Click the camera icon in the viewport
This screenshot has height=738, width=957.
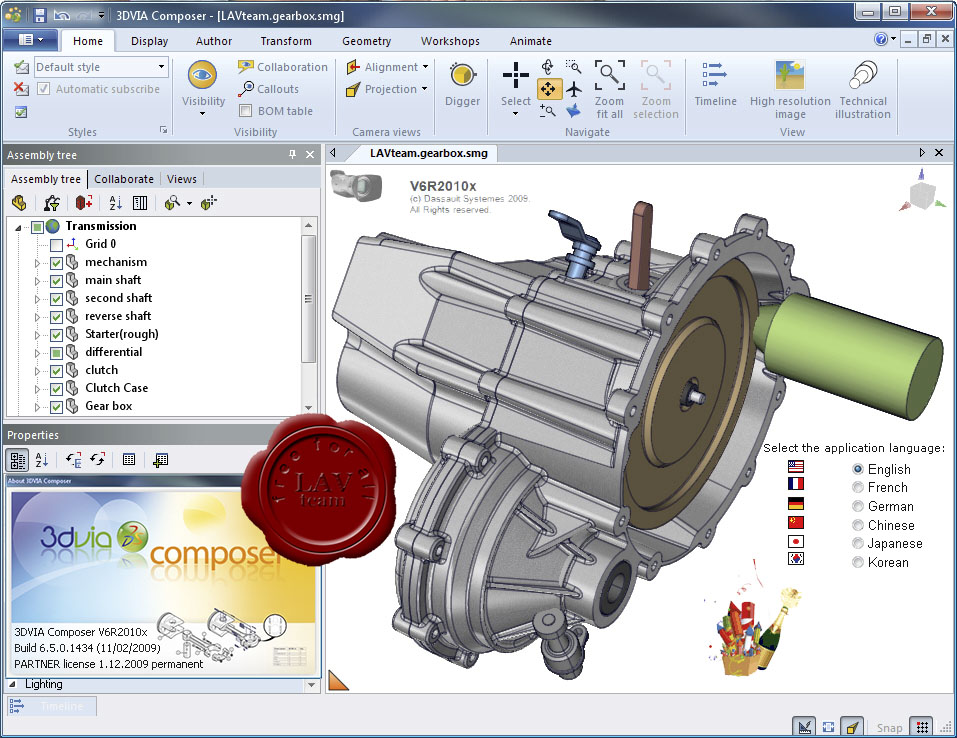click(x=356, y=186)
